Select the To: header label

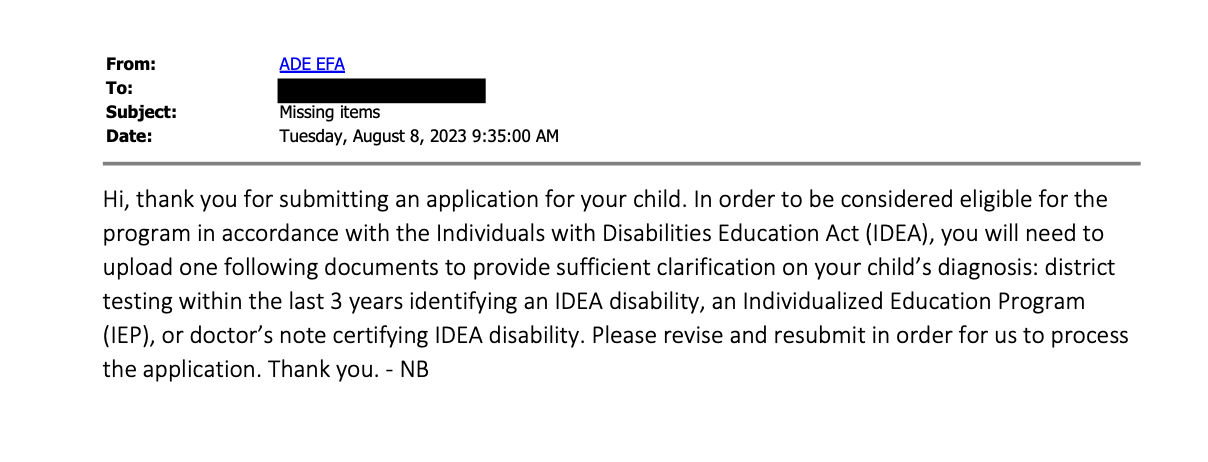(x=119, y=88)
